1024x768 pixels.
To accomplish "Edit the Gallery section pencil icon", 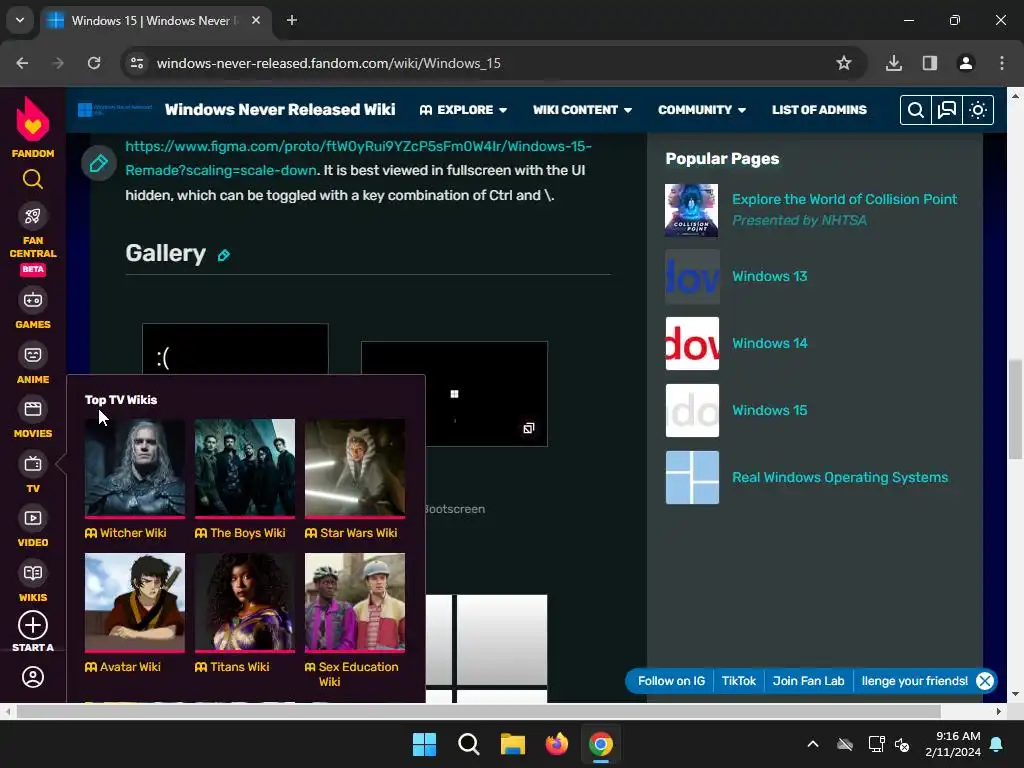I will [x=223, y=255].
